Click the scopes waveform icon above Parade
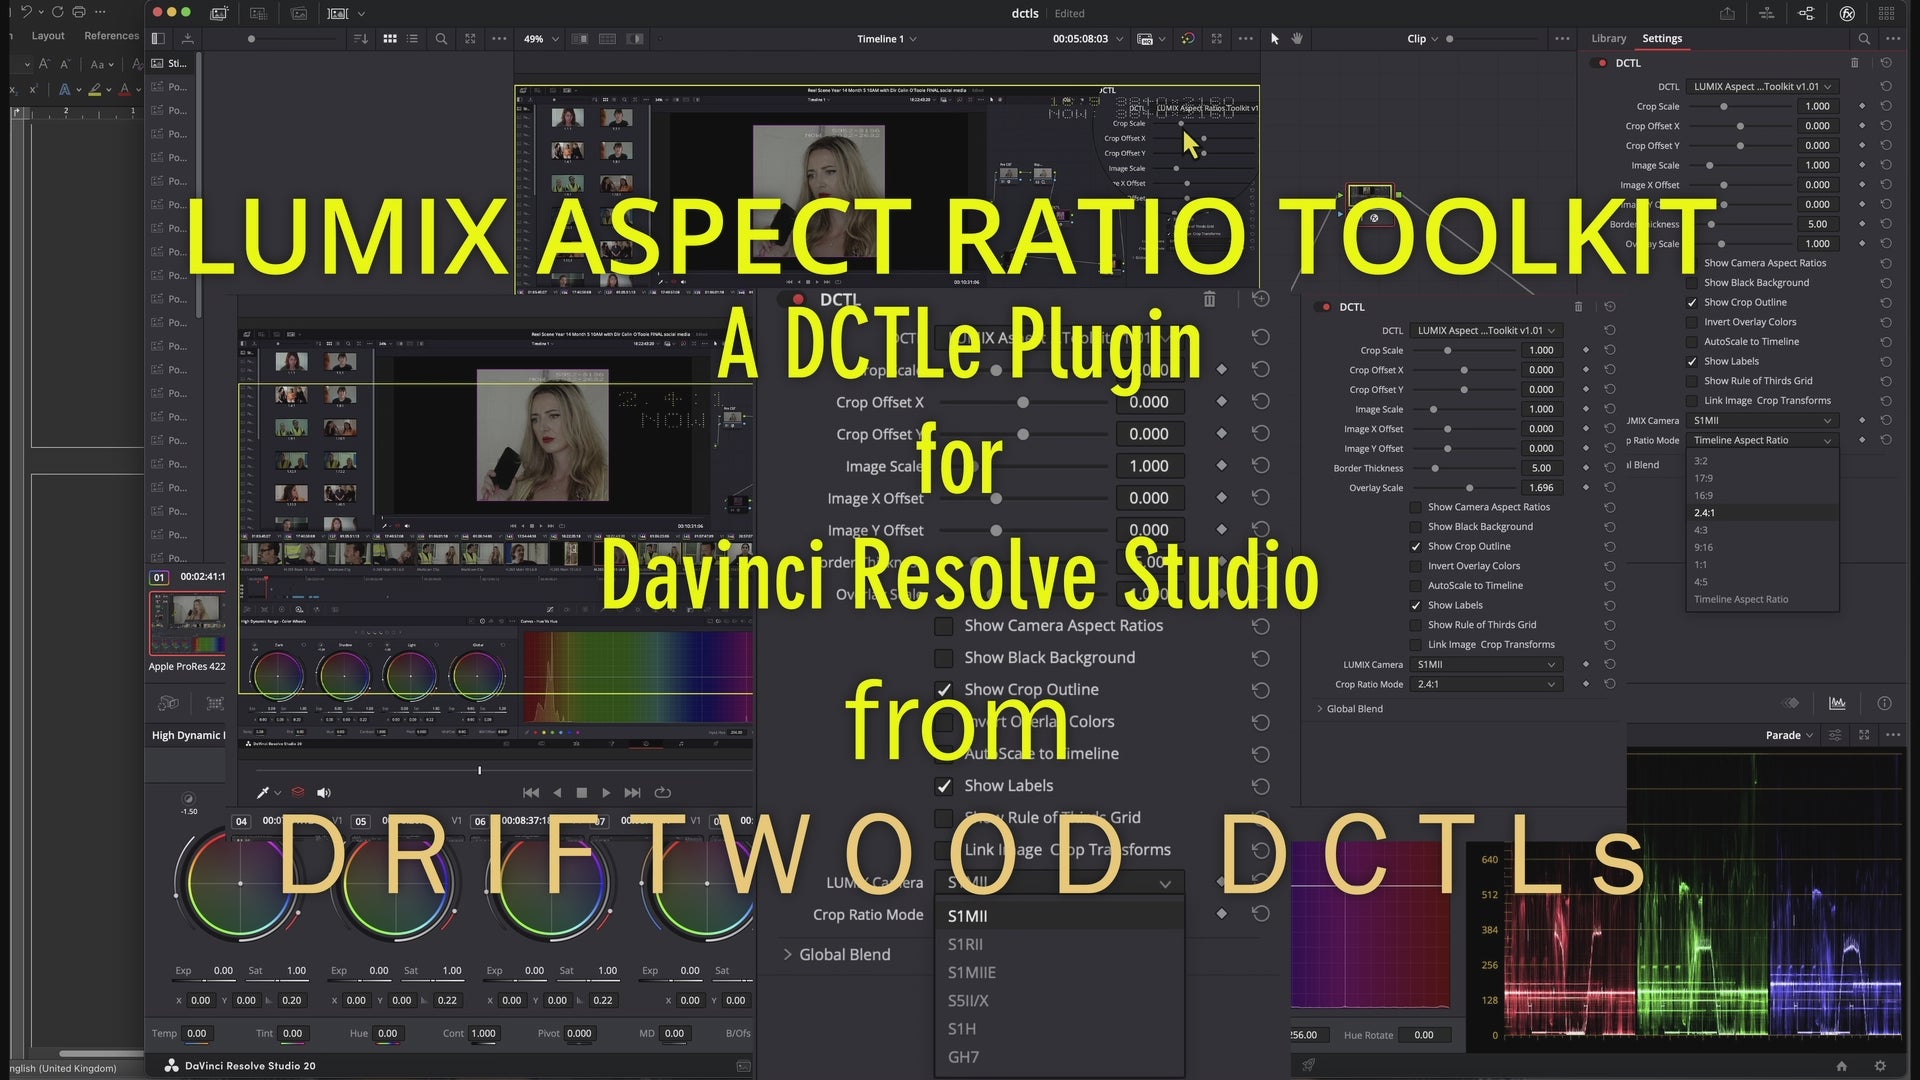The height and width of the screenshot is (1080, 1920). click(x=1837, y=703)
